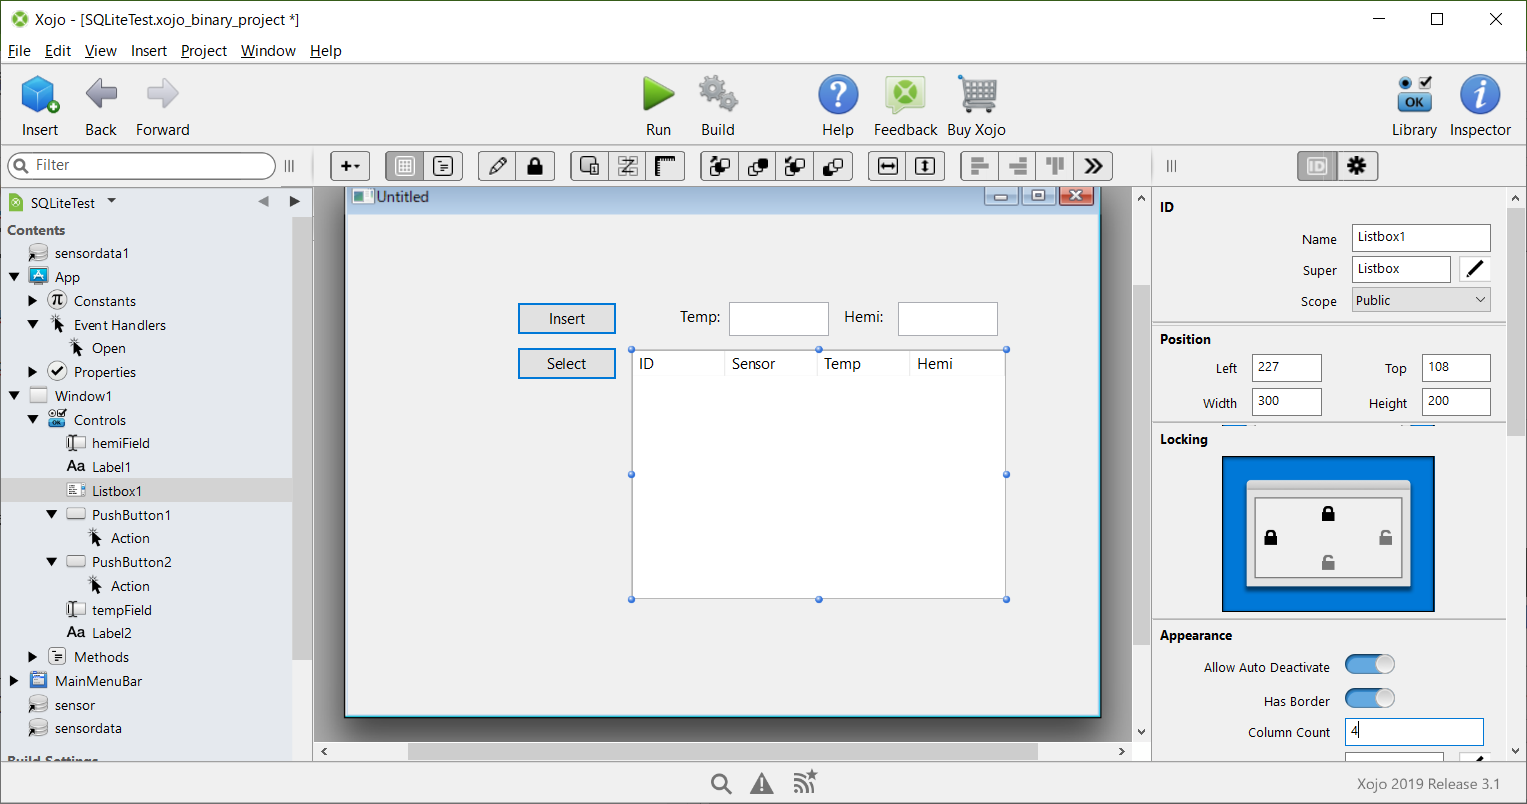Click the Filter search field
Viewport: 1527px width, 804px height.
coord(141,165)
